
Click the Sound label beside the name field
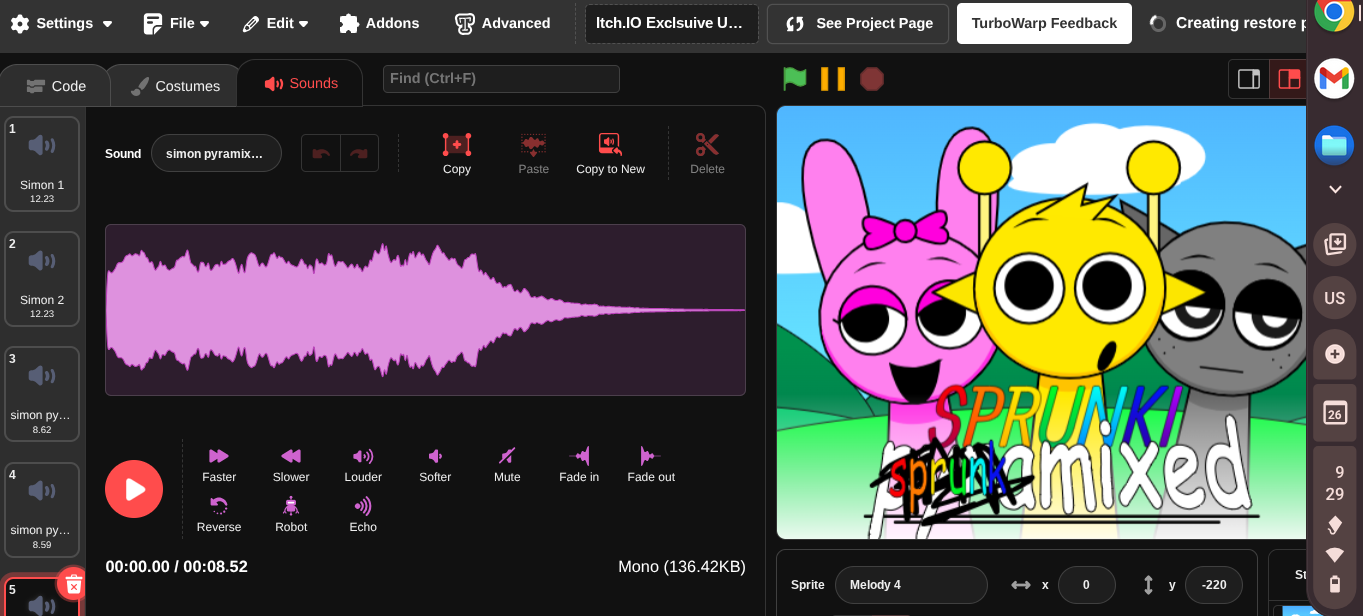[123, 154]
